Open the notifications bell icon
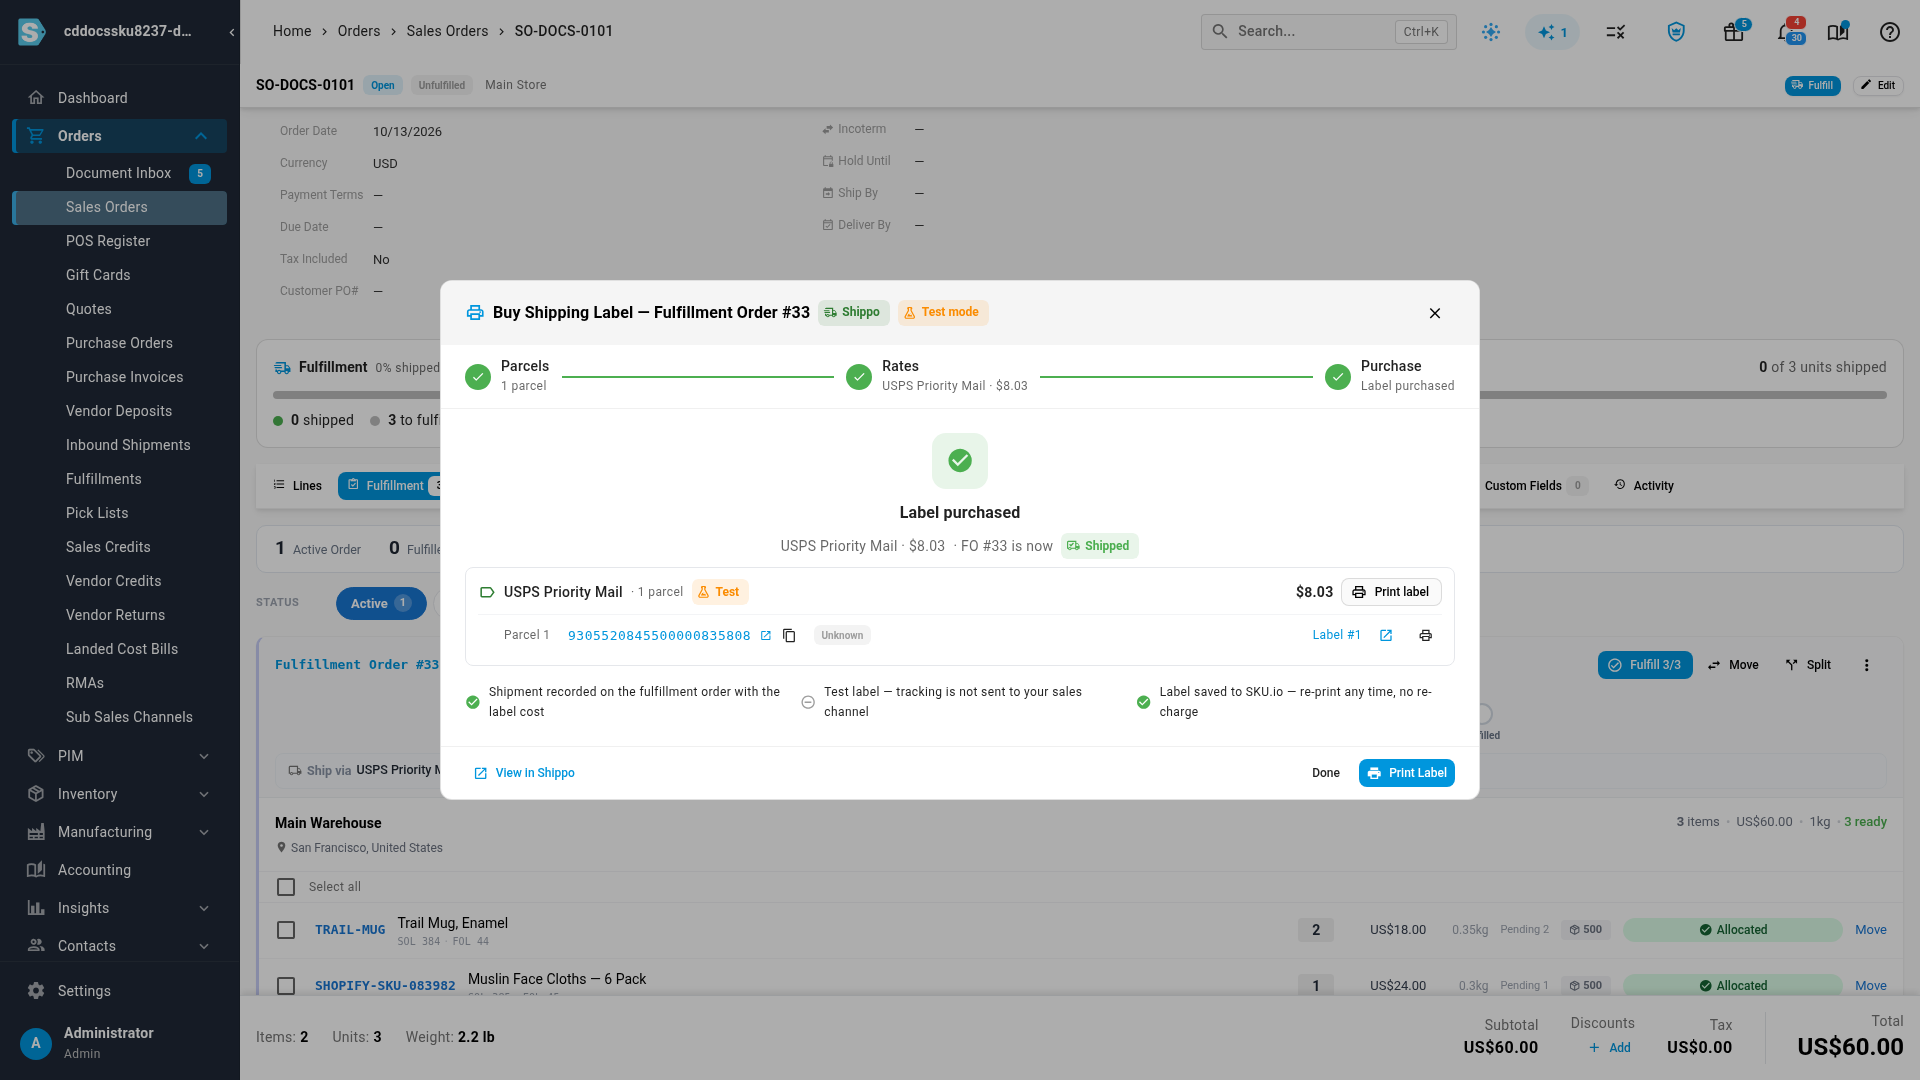1920x1080 pixels. 1786,32
